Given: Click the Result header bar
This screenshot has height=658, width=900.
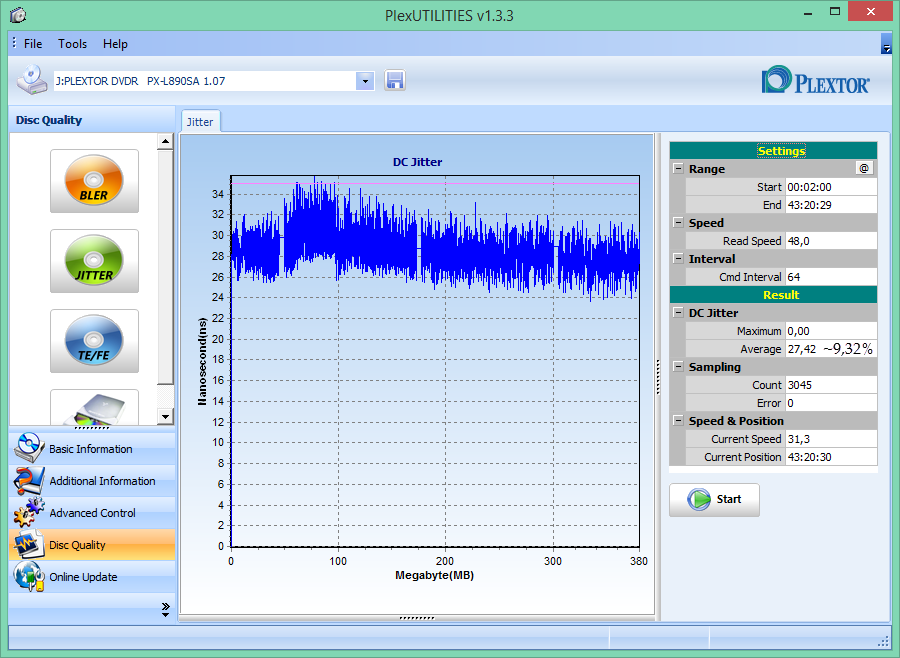Looking at the screenshot, I should click(773, 295).
